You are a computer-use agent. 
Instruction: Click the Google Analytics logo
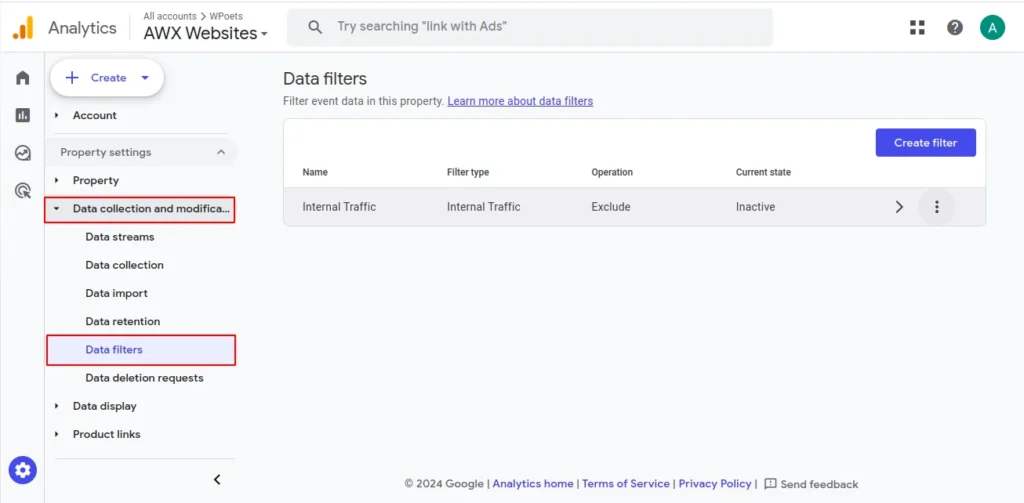click(23, 27)
